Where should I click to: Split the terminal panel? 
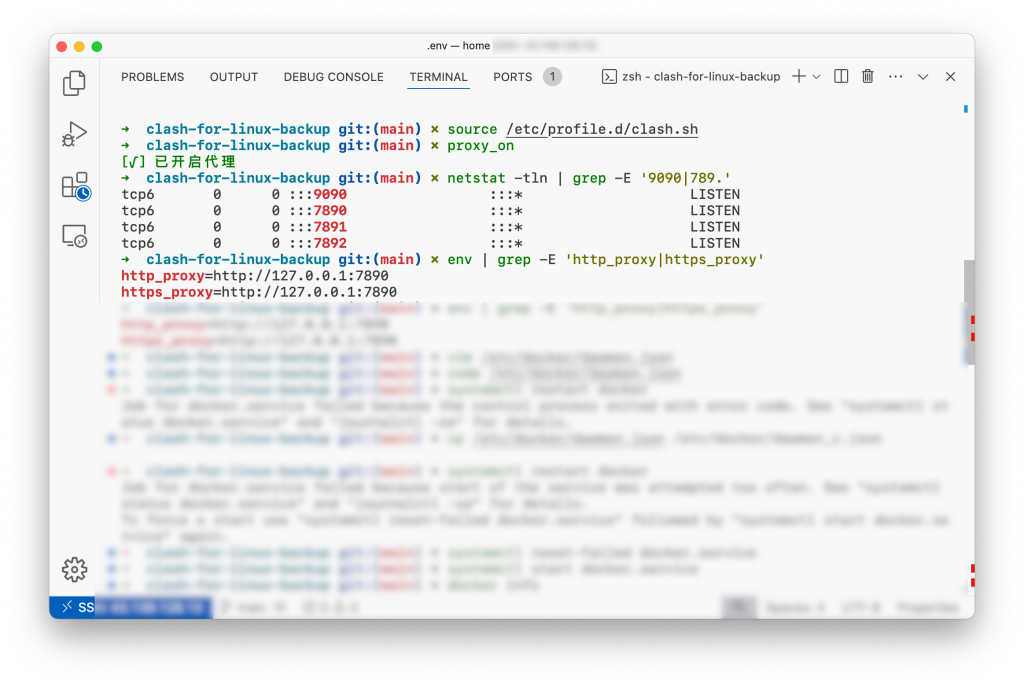[841, 77]
